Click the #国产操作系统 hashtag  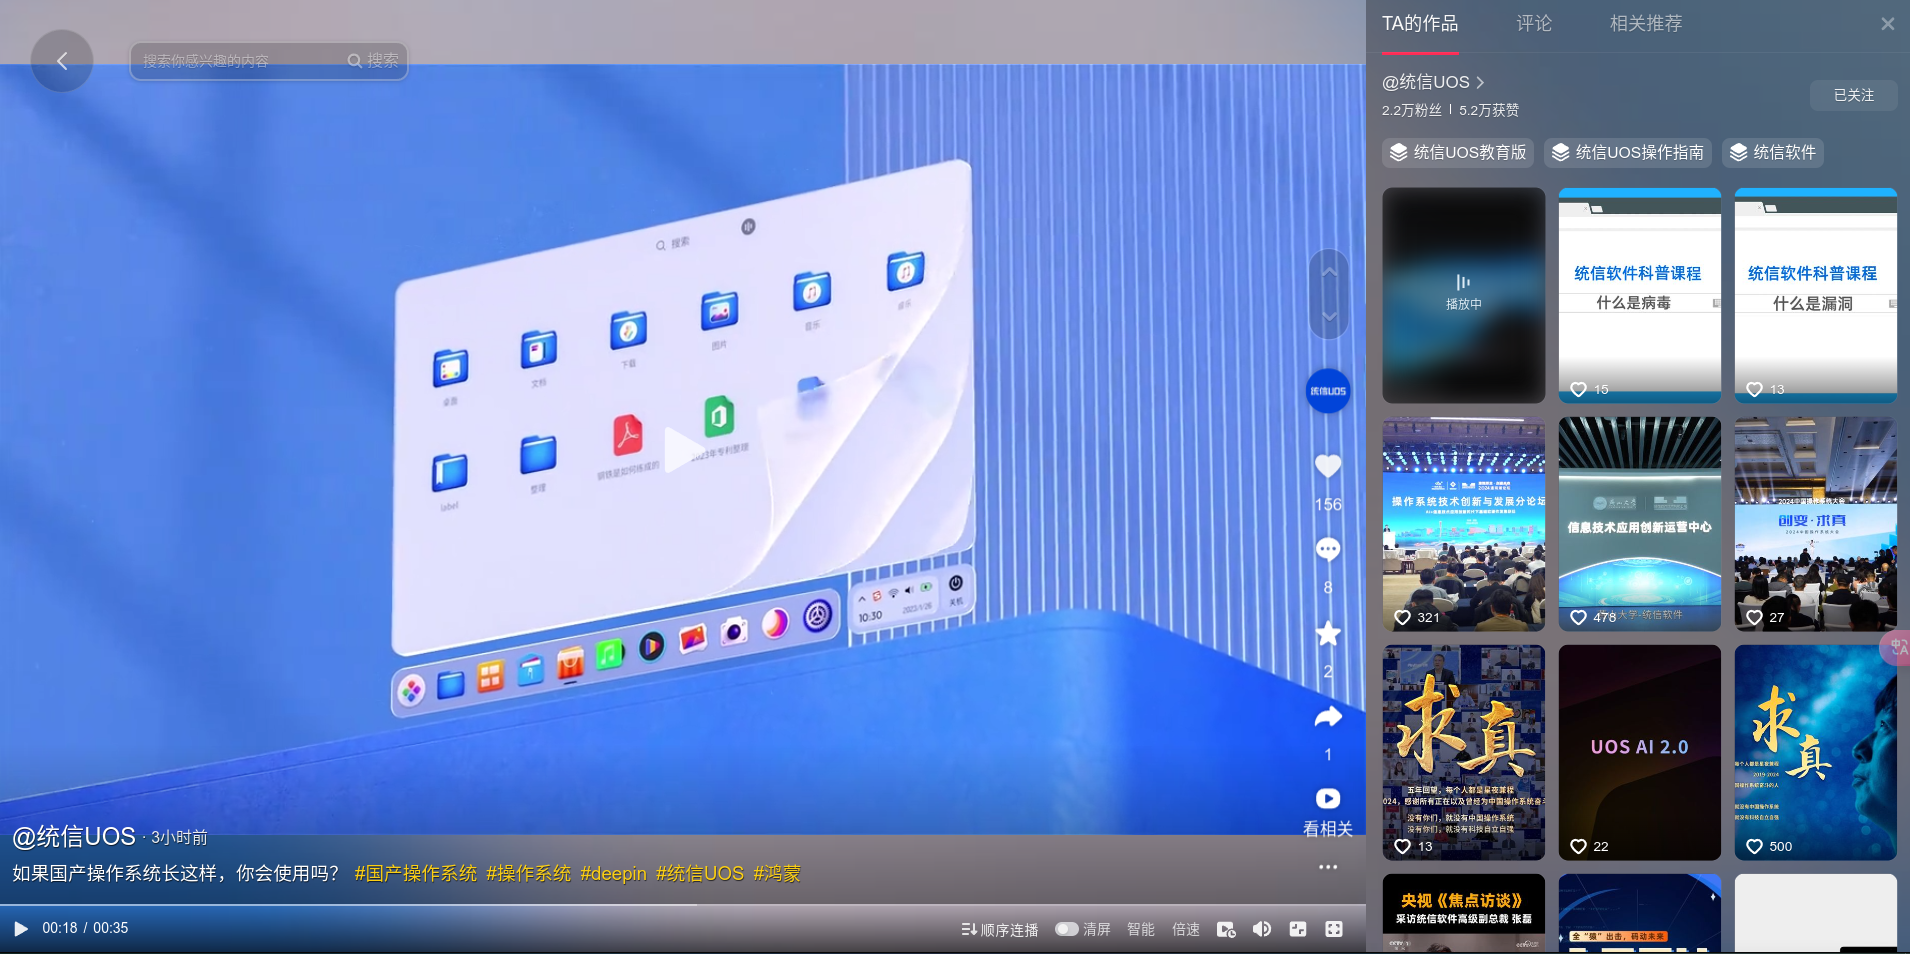tap(416, 873)
